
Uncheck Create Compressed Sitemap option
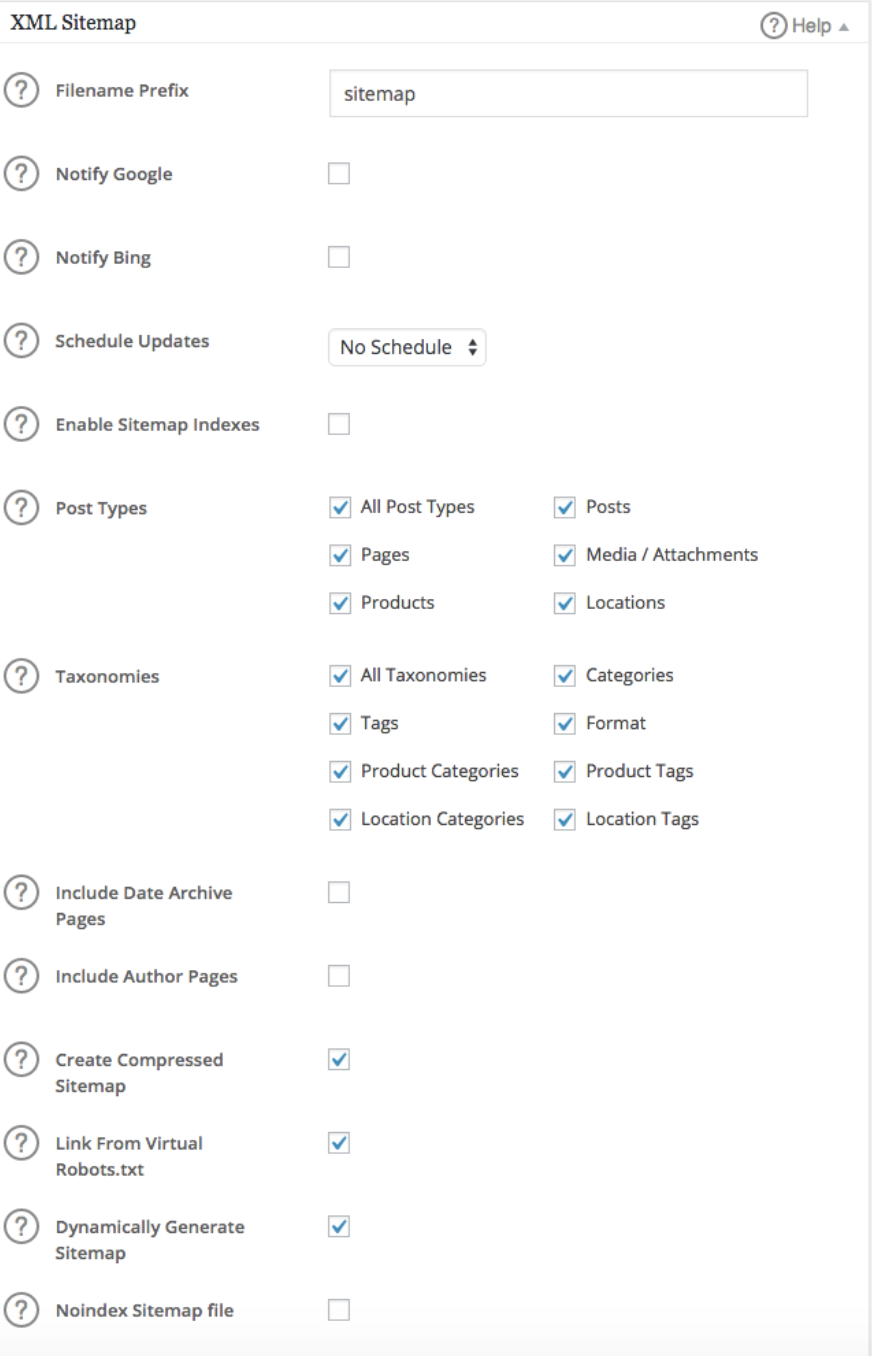(339, 1059)
